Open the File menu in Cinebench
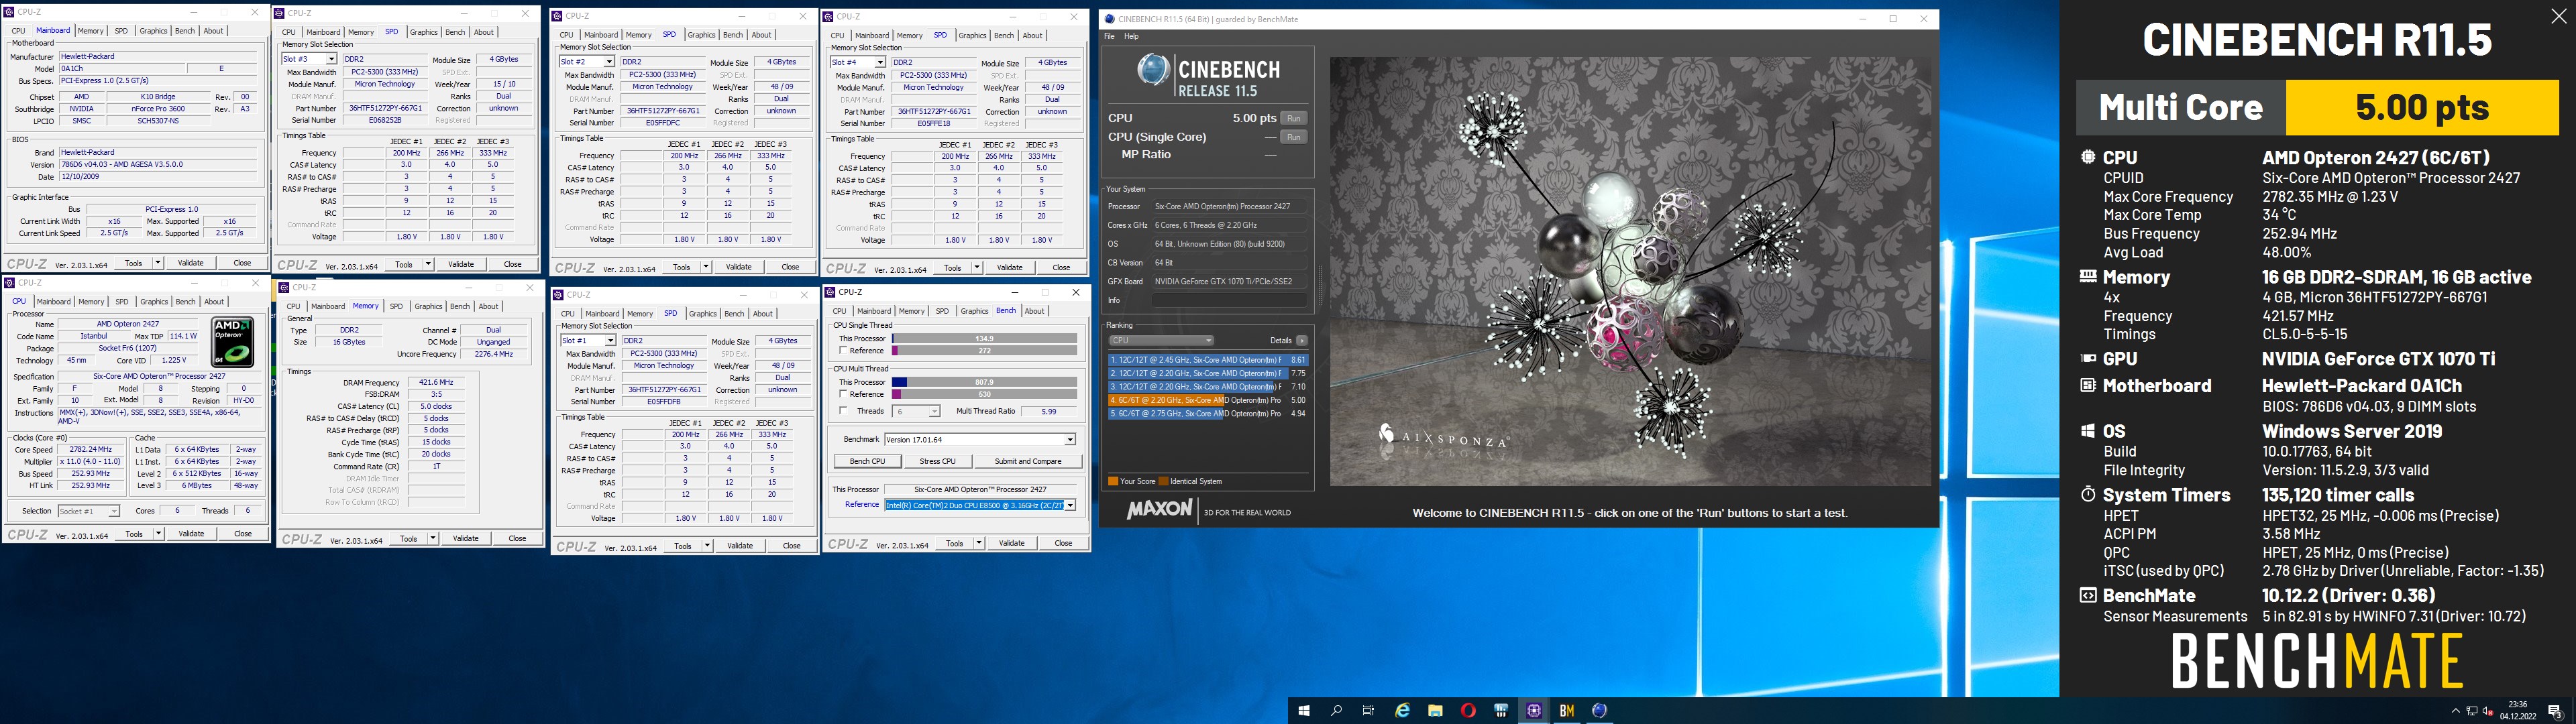 pos(1109,36)
